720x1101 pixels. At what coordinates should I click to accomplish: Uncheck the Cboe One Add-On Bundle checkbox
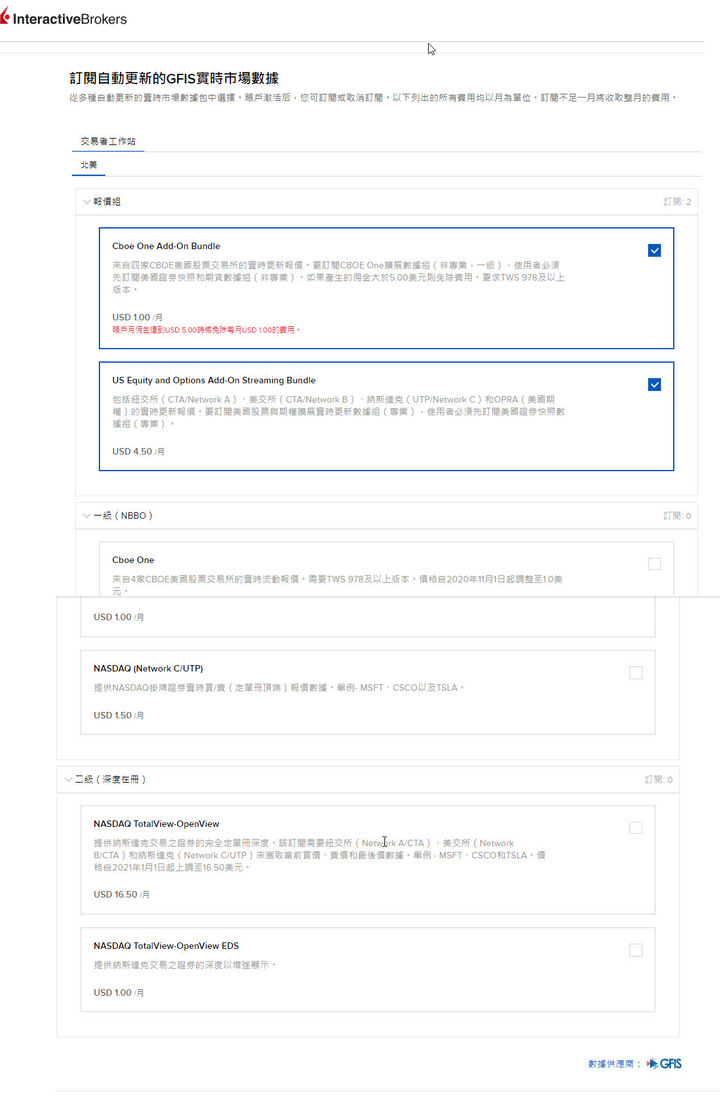click(x=654, y=251)
